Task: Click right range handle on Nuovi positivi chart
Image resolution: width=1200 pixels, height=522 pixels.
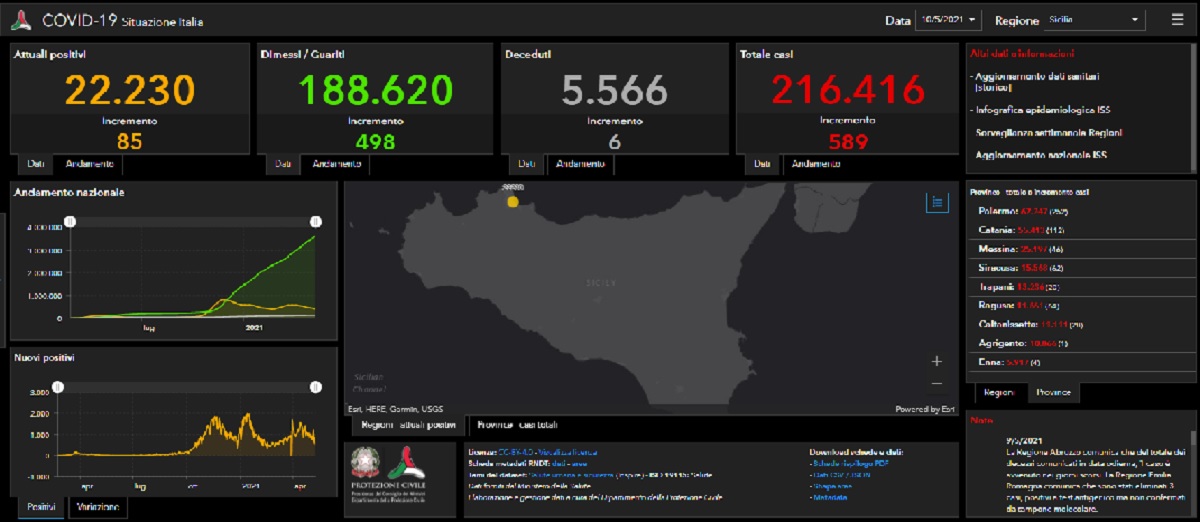Action: click(315, 387)
